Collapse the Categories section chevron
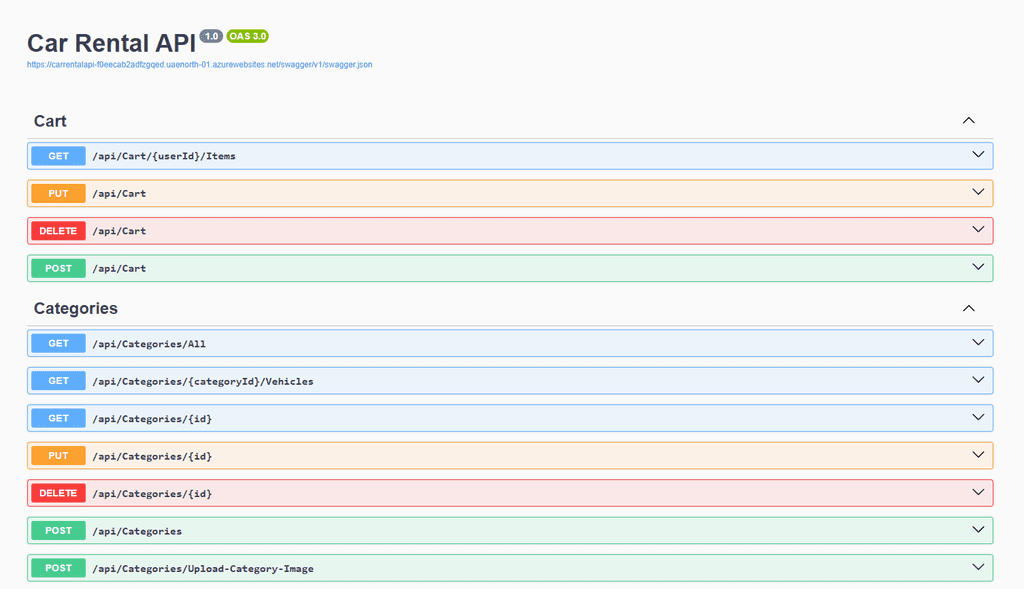1024x589 pixels. 968,308
